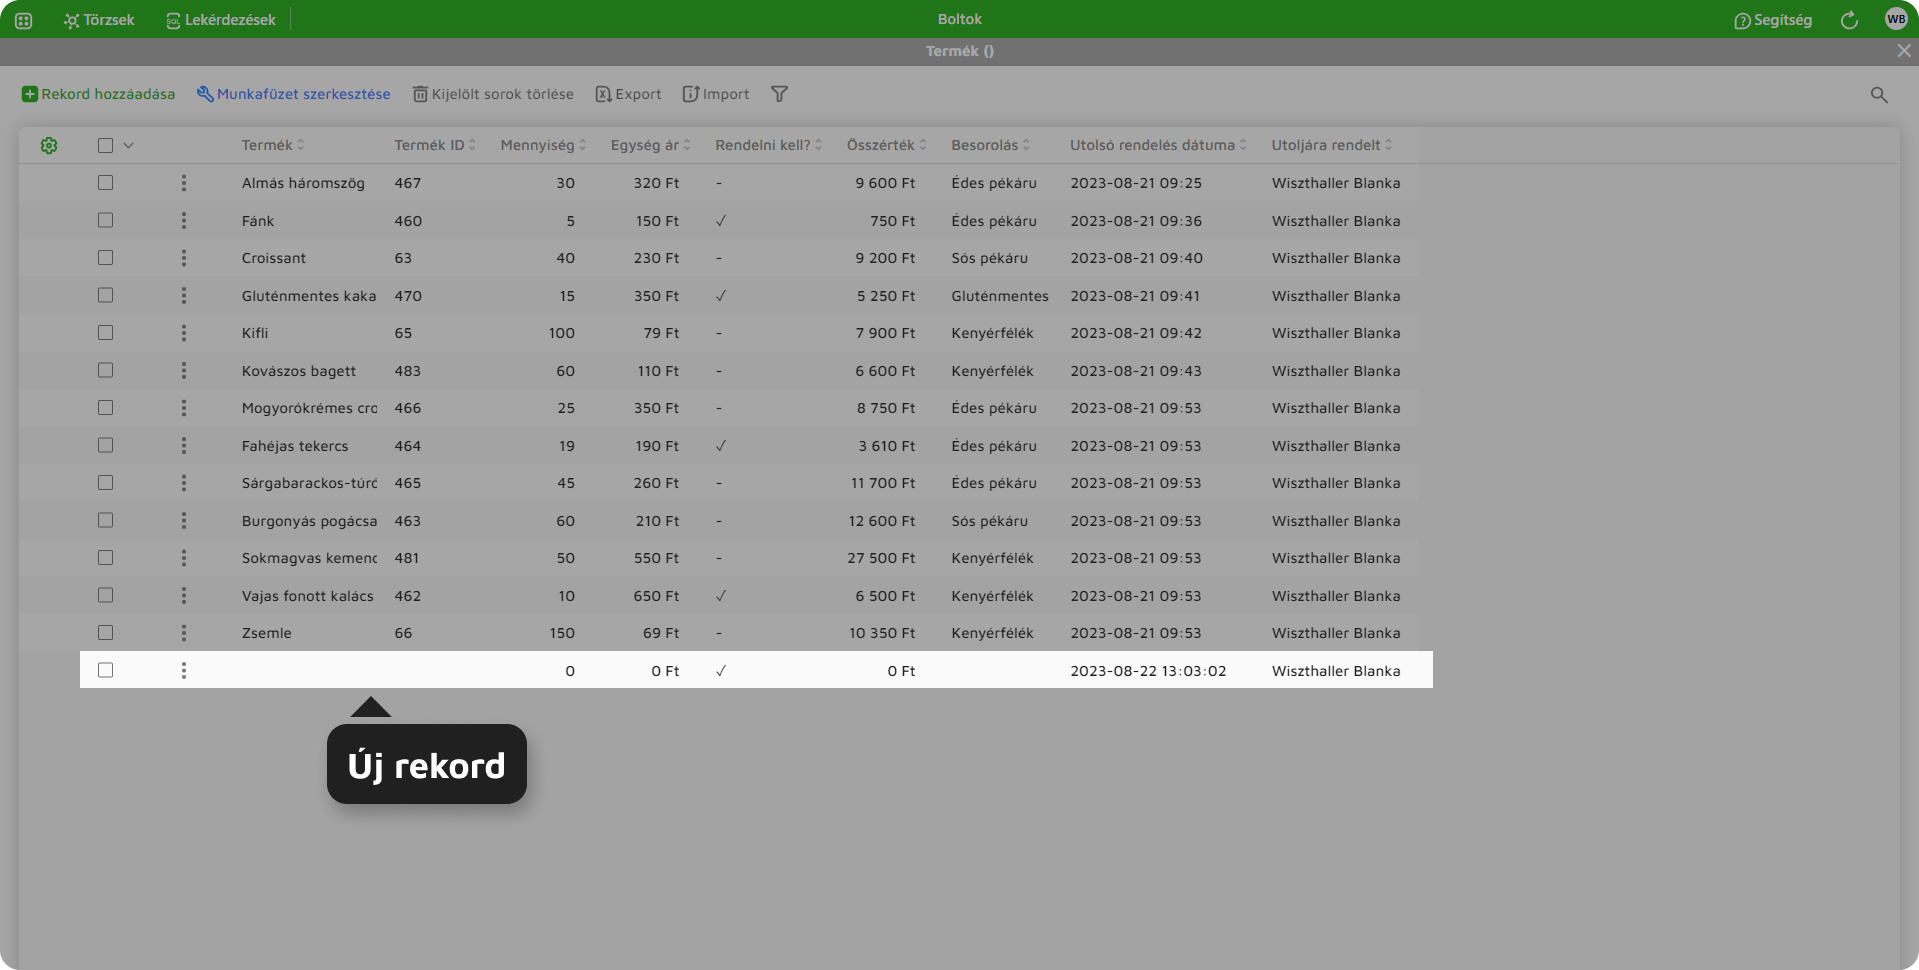Click the empty Termék cell of new record
This screenshot has height=970, width=1919.
click(309, 671)
